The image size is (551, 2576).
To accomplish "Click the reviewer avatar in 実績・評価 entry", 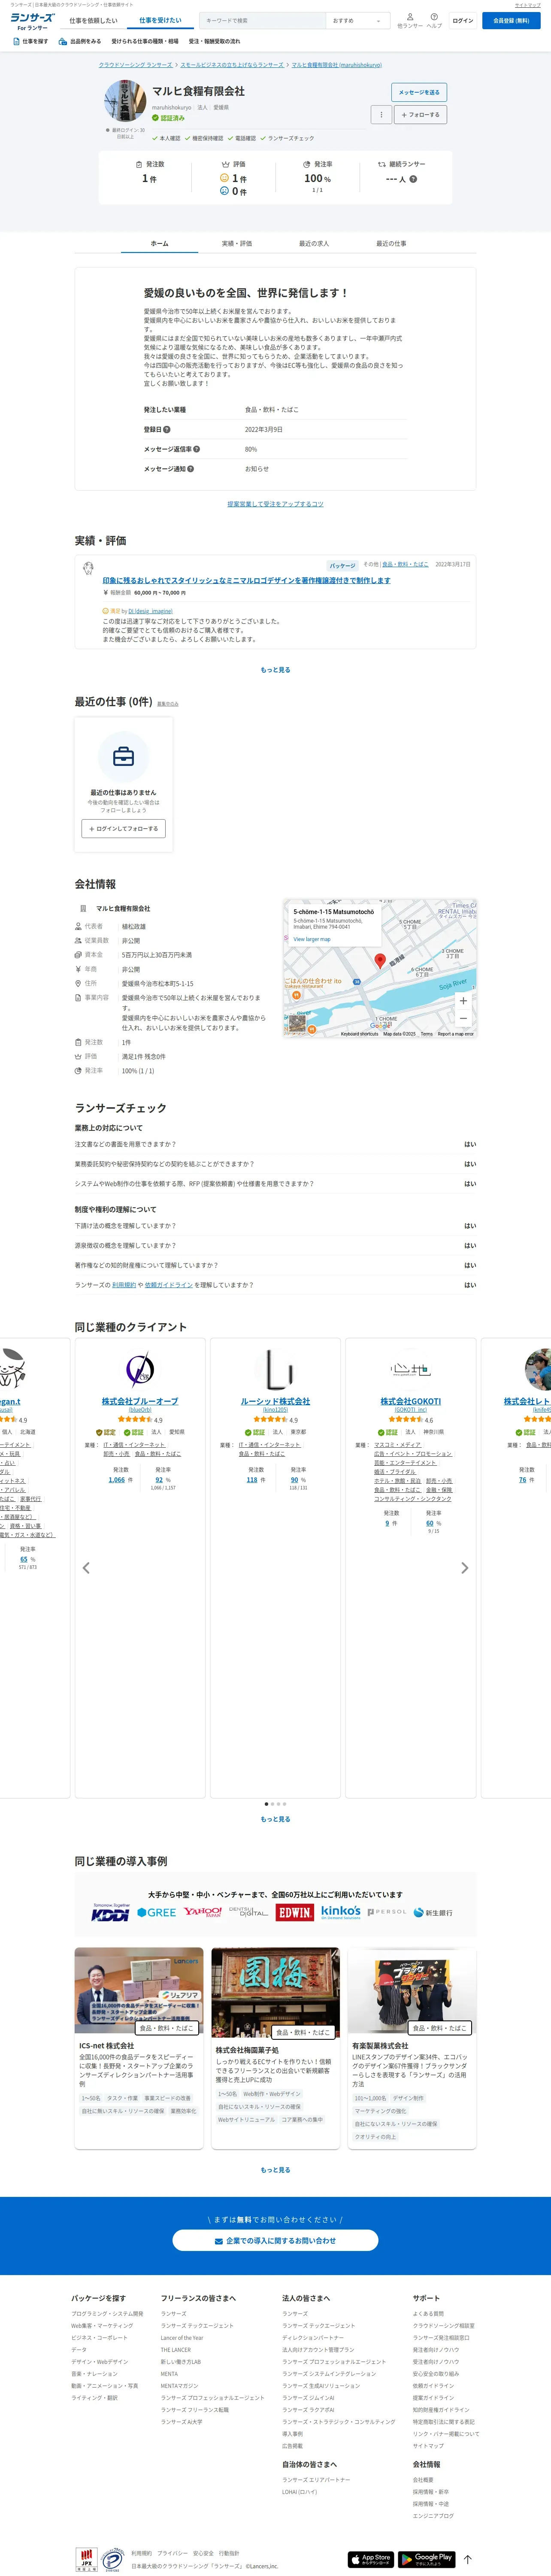I will 88,567.
